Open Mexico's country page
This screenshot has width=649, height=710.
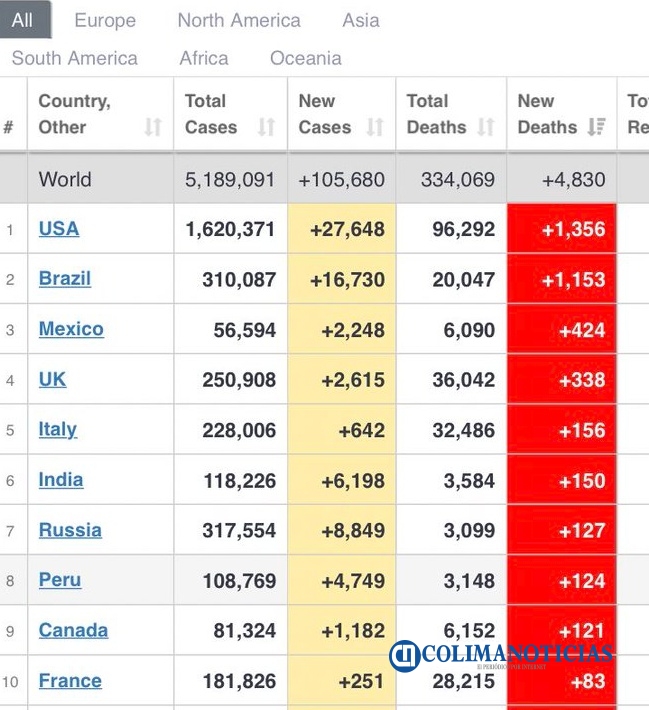tap(71, 329)
